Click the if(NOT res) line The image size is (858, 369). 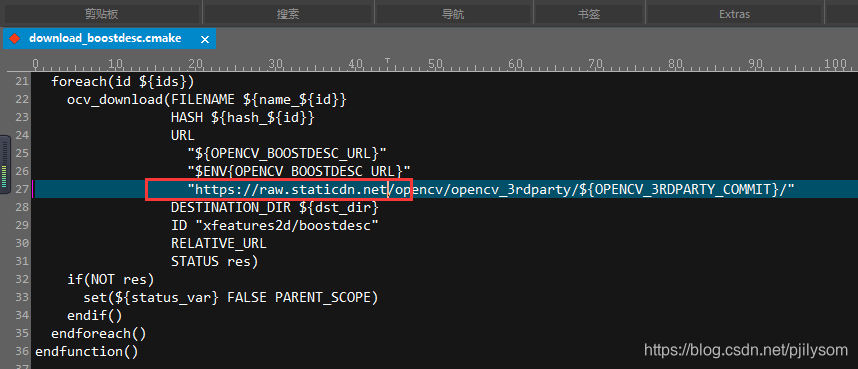point(111,279)
